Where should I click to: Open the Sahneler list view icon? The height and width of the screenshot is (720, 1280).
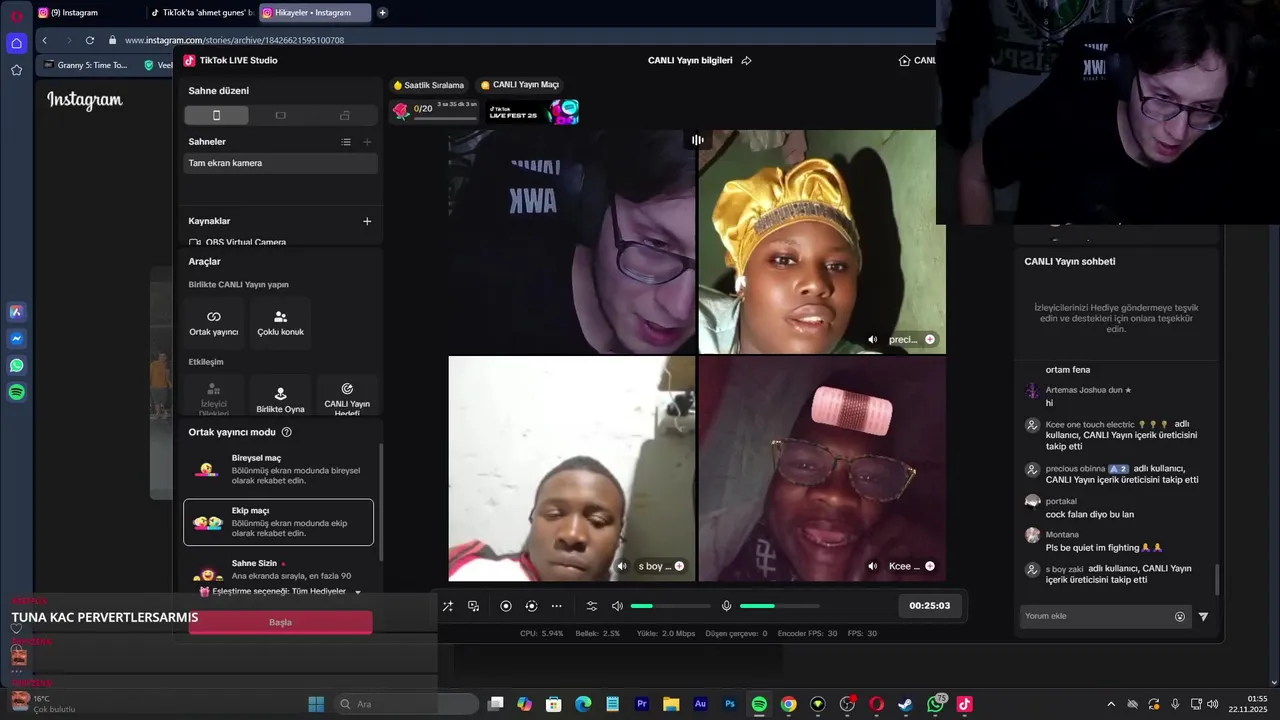(346, 142)
